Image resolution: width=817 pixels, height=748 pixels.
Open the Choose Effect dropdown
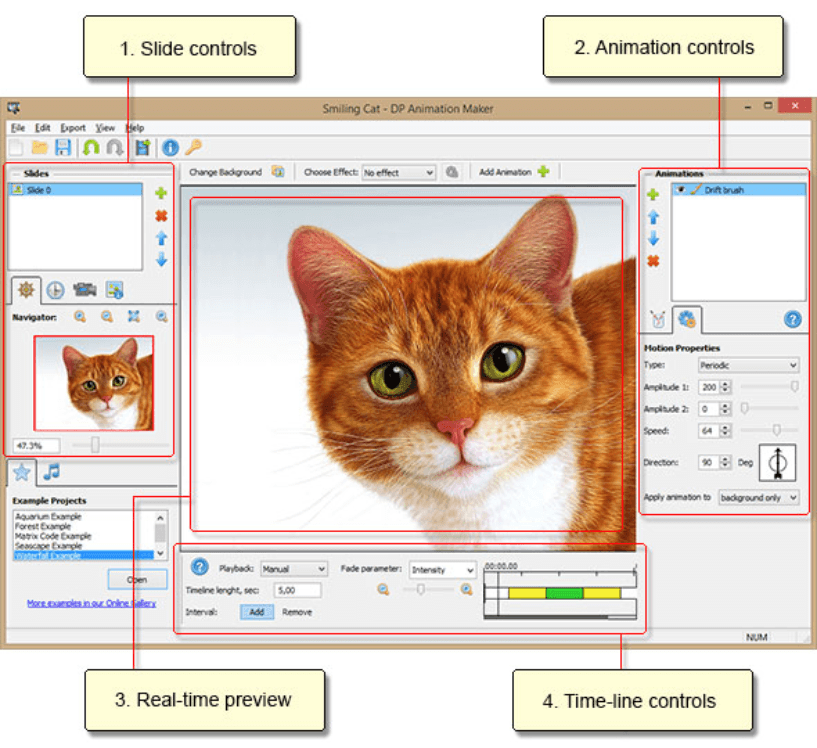click(399, 171)
